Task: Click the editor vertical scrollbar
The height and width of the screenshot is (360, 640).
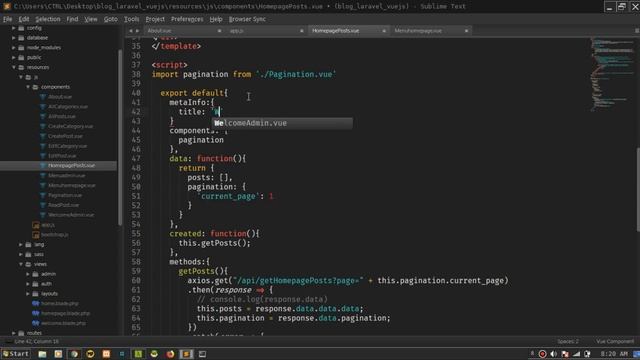Action: click(638, 190)
